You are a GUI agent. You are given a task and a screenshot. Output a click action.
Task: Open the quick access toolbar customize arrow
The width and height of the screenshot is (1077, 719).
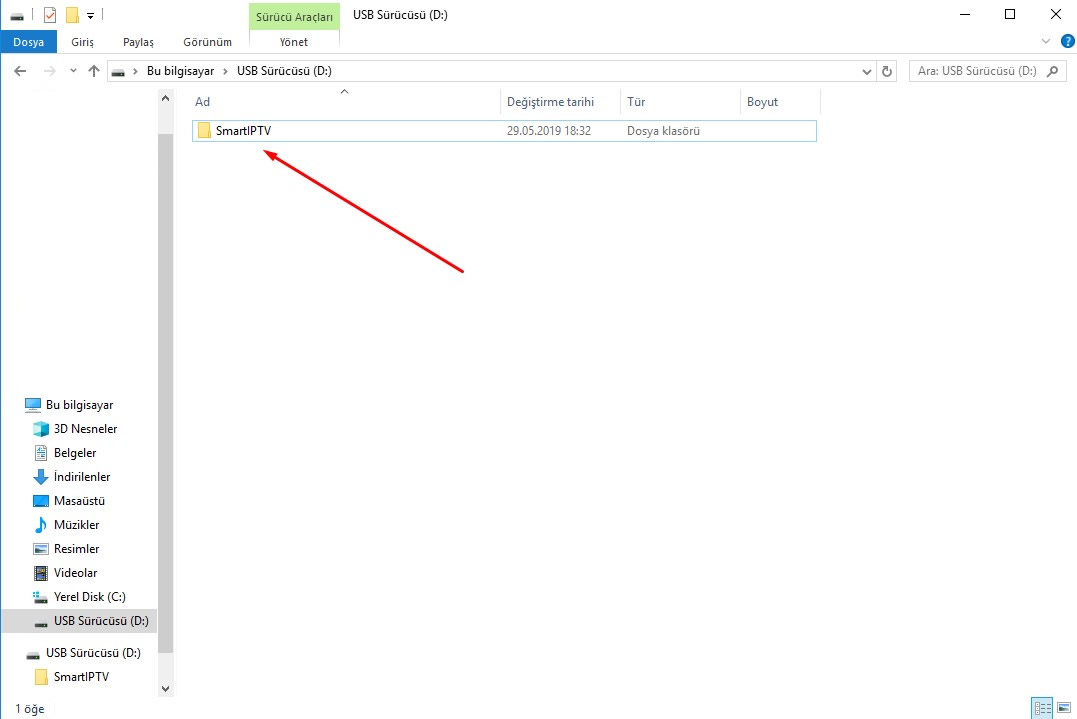coord(90,15)
